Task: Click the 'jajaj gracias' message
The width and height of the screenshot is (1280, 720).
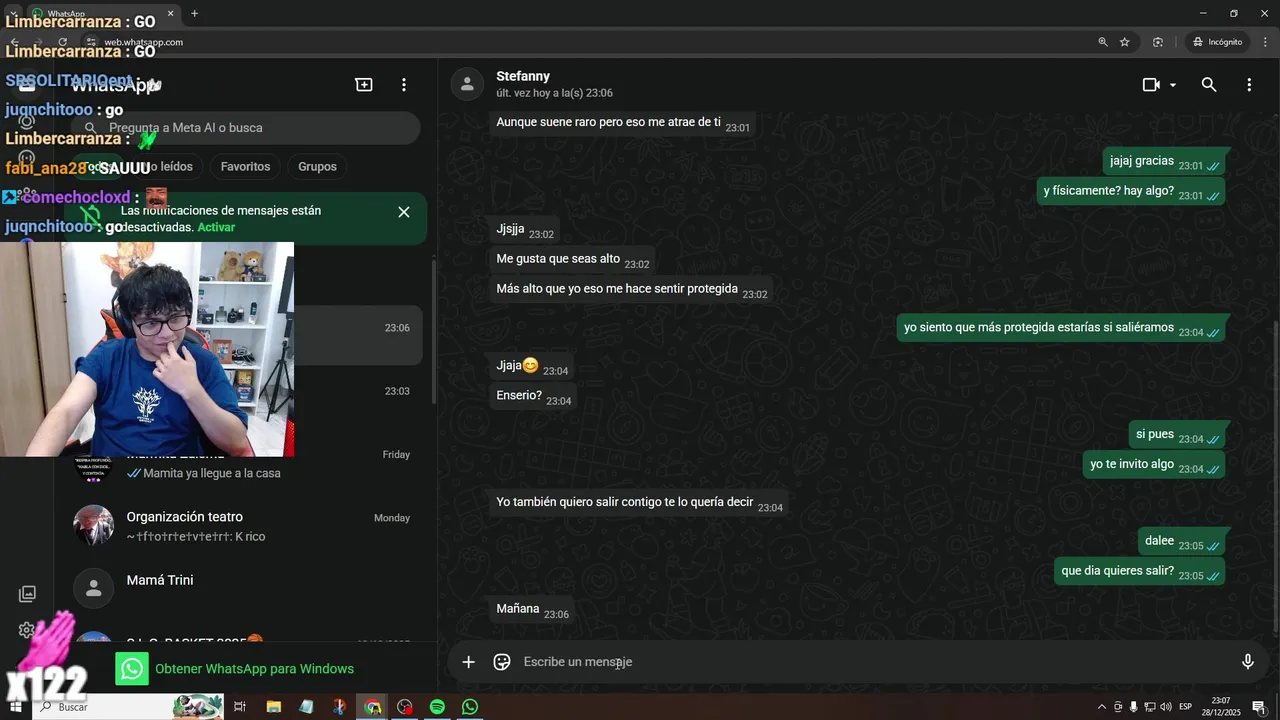Action: [1164, 161]
